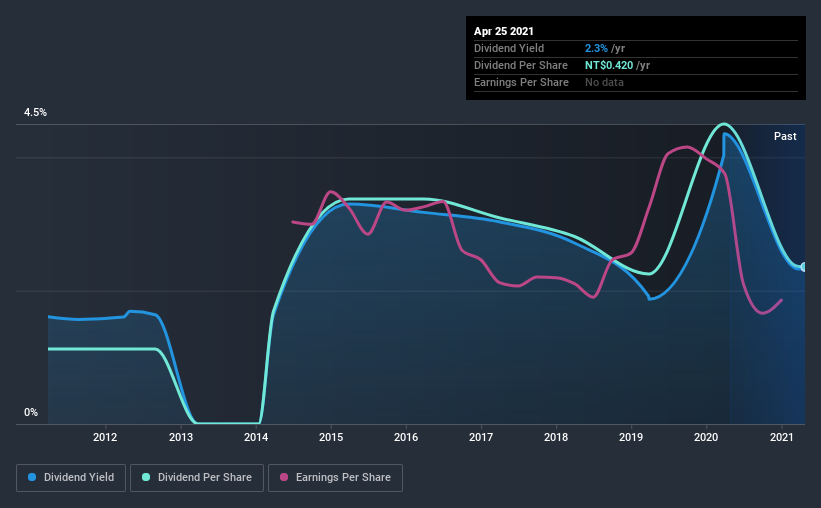Toggle the Dividend Yield legend button
Viewport: 821px width, 508px height.
coord(71,478)
